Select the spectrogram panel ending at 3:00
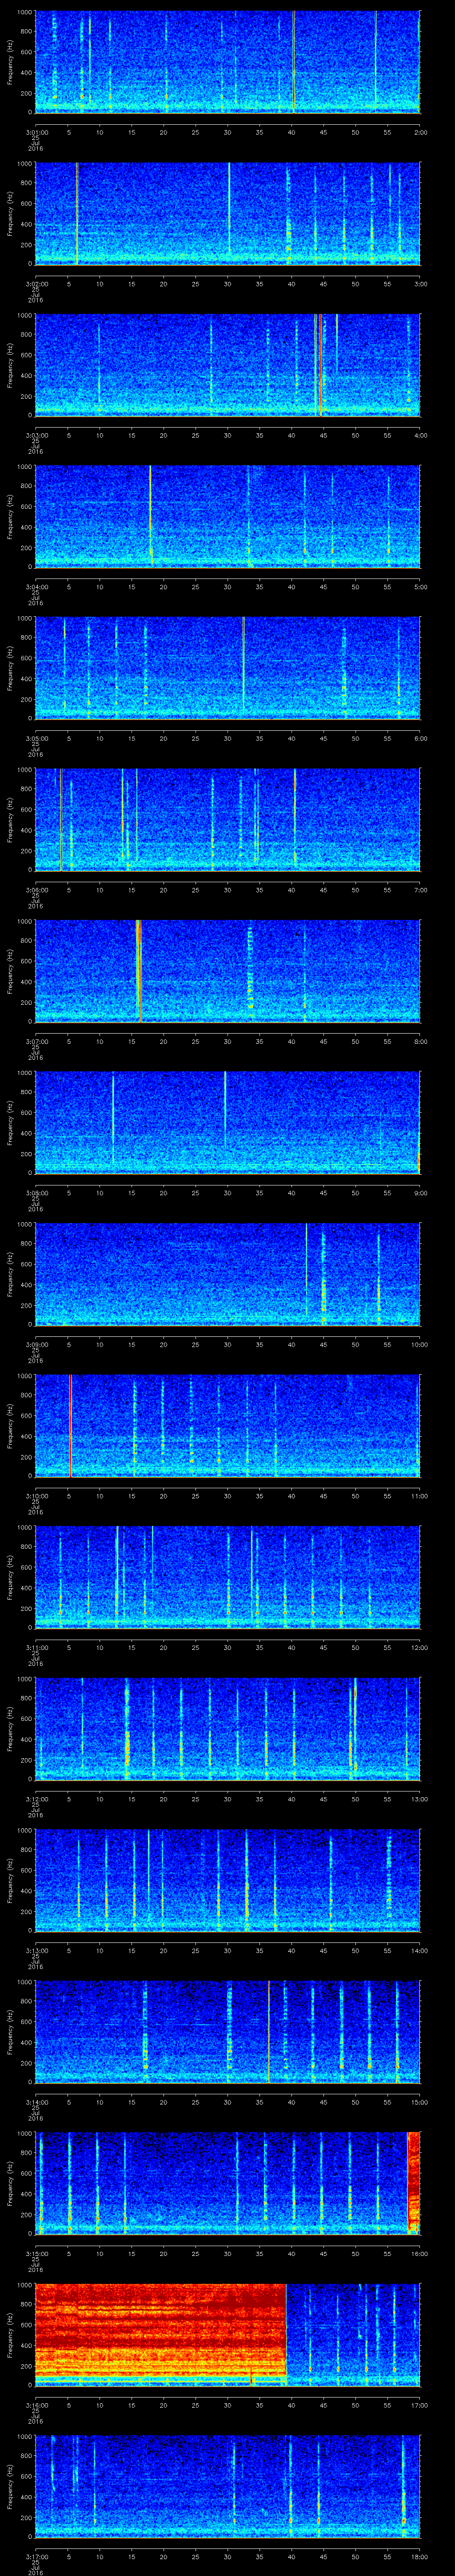Viewport: 455px width, 2576px height. (x=227, y=213)
